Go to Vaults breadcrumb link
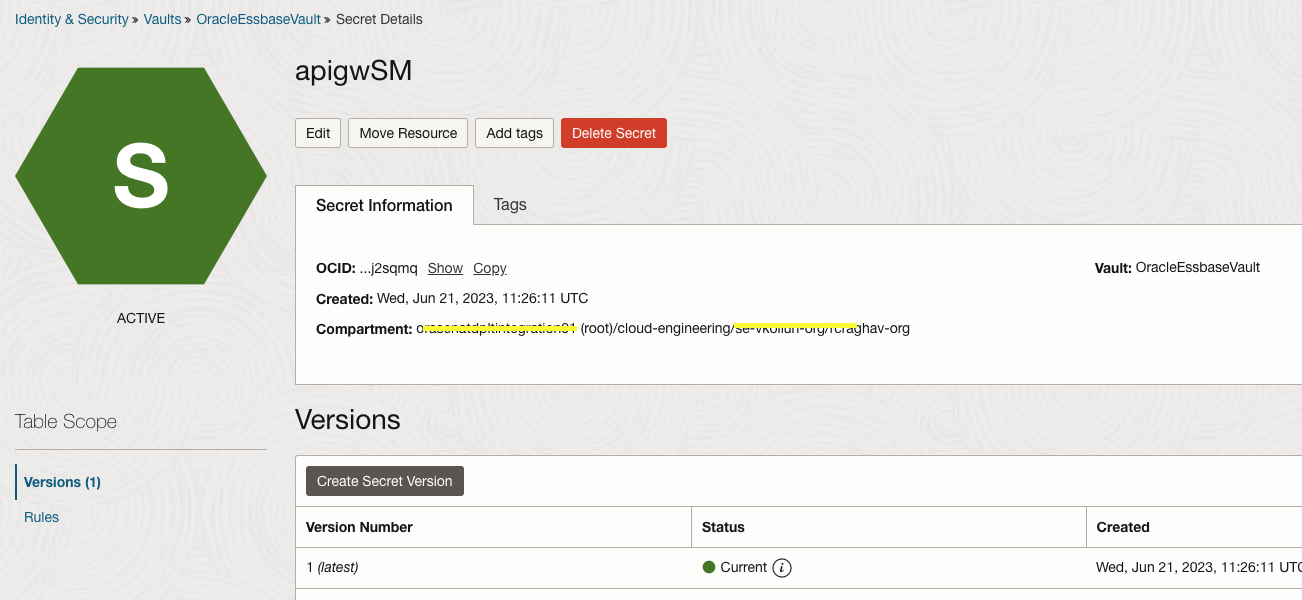 tap(162, 19)
